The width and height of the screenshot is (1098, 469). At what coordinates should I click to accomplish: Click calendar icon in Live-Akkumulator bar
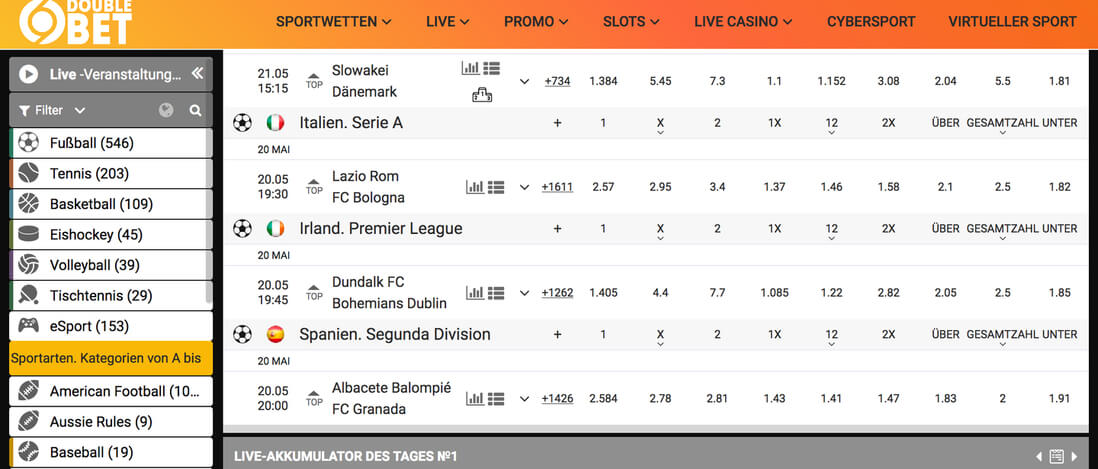coord(1057,456)
